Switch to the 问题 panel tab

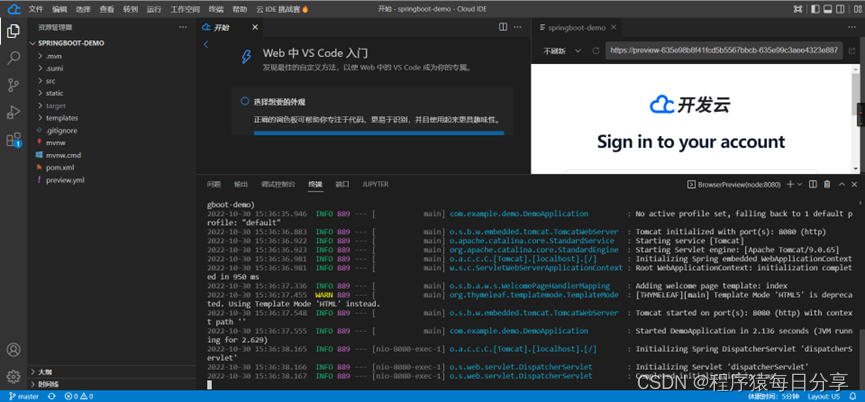[x=213, y=184]
